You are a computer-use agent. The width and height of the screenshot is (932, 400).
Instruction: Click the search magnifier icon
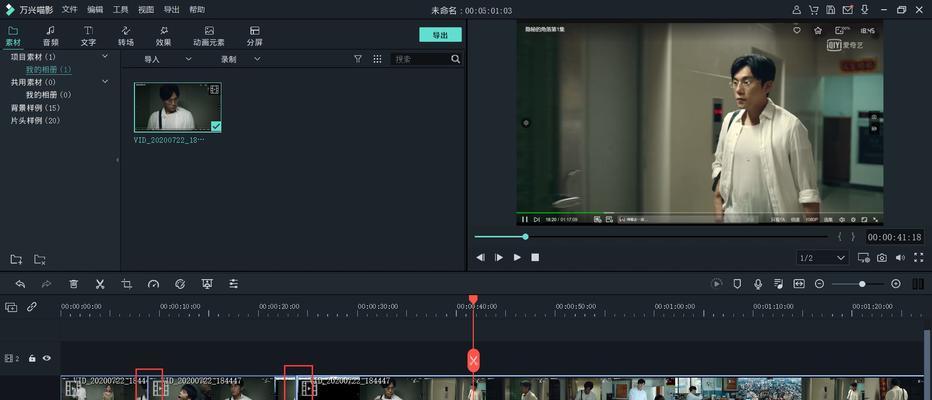455,59
